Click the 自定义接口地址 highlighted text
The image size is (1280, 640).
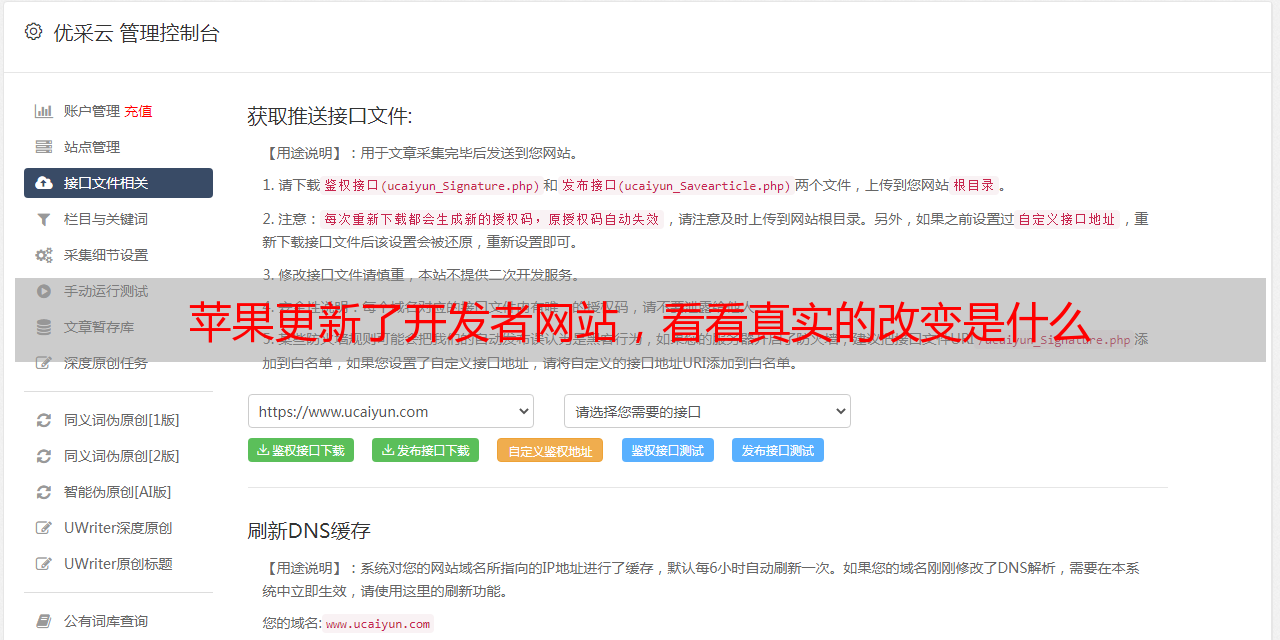tap(1066, 219)
